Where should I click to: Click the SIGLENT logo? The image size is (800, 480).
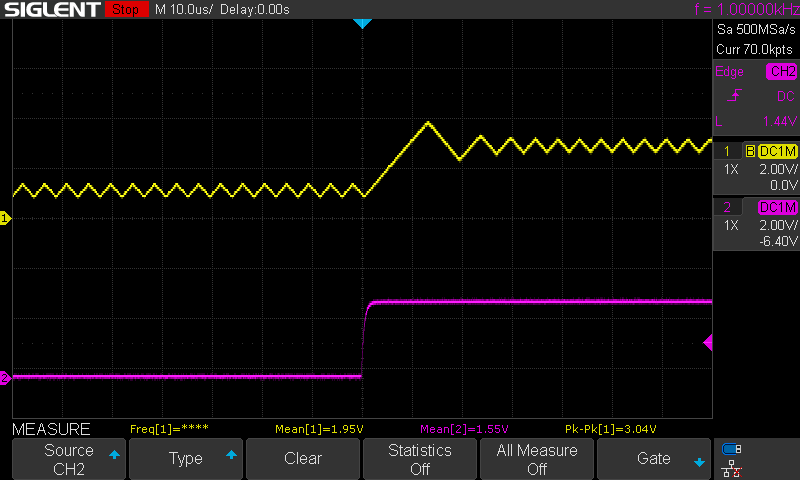click(x=52, y=9)
